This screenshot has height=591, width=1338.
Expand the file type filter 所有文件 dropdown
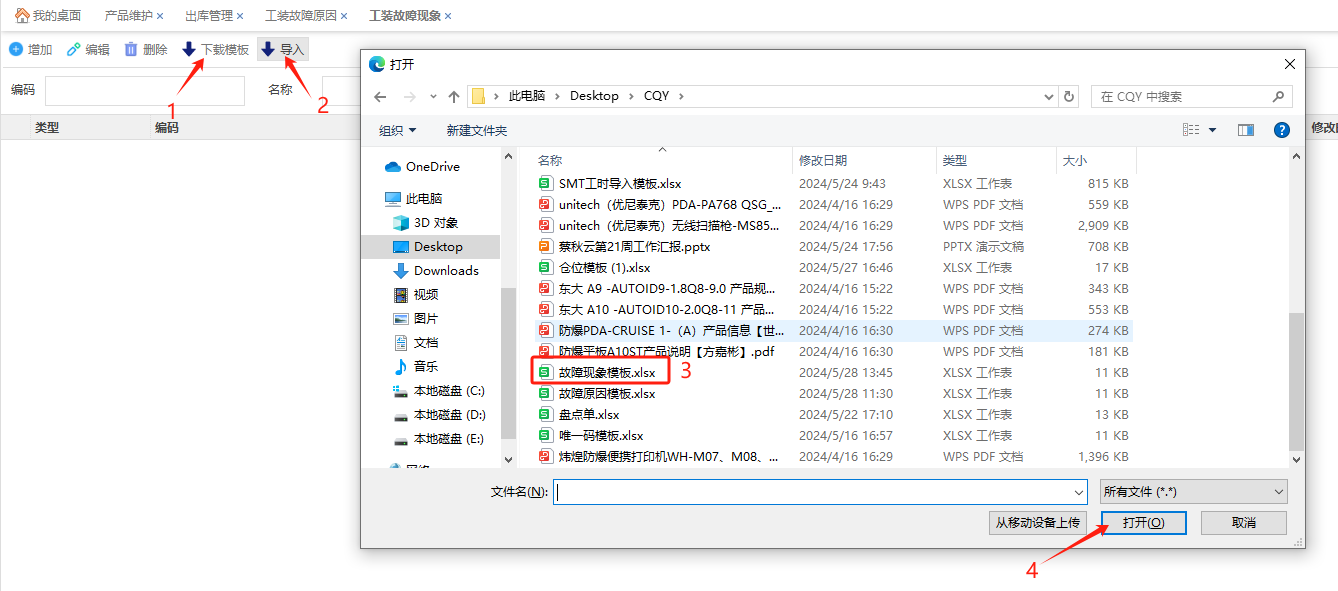pos(1192,492)
